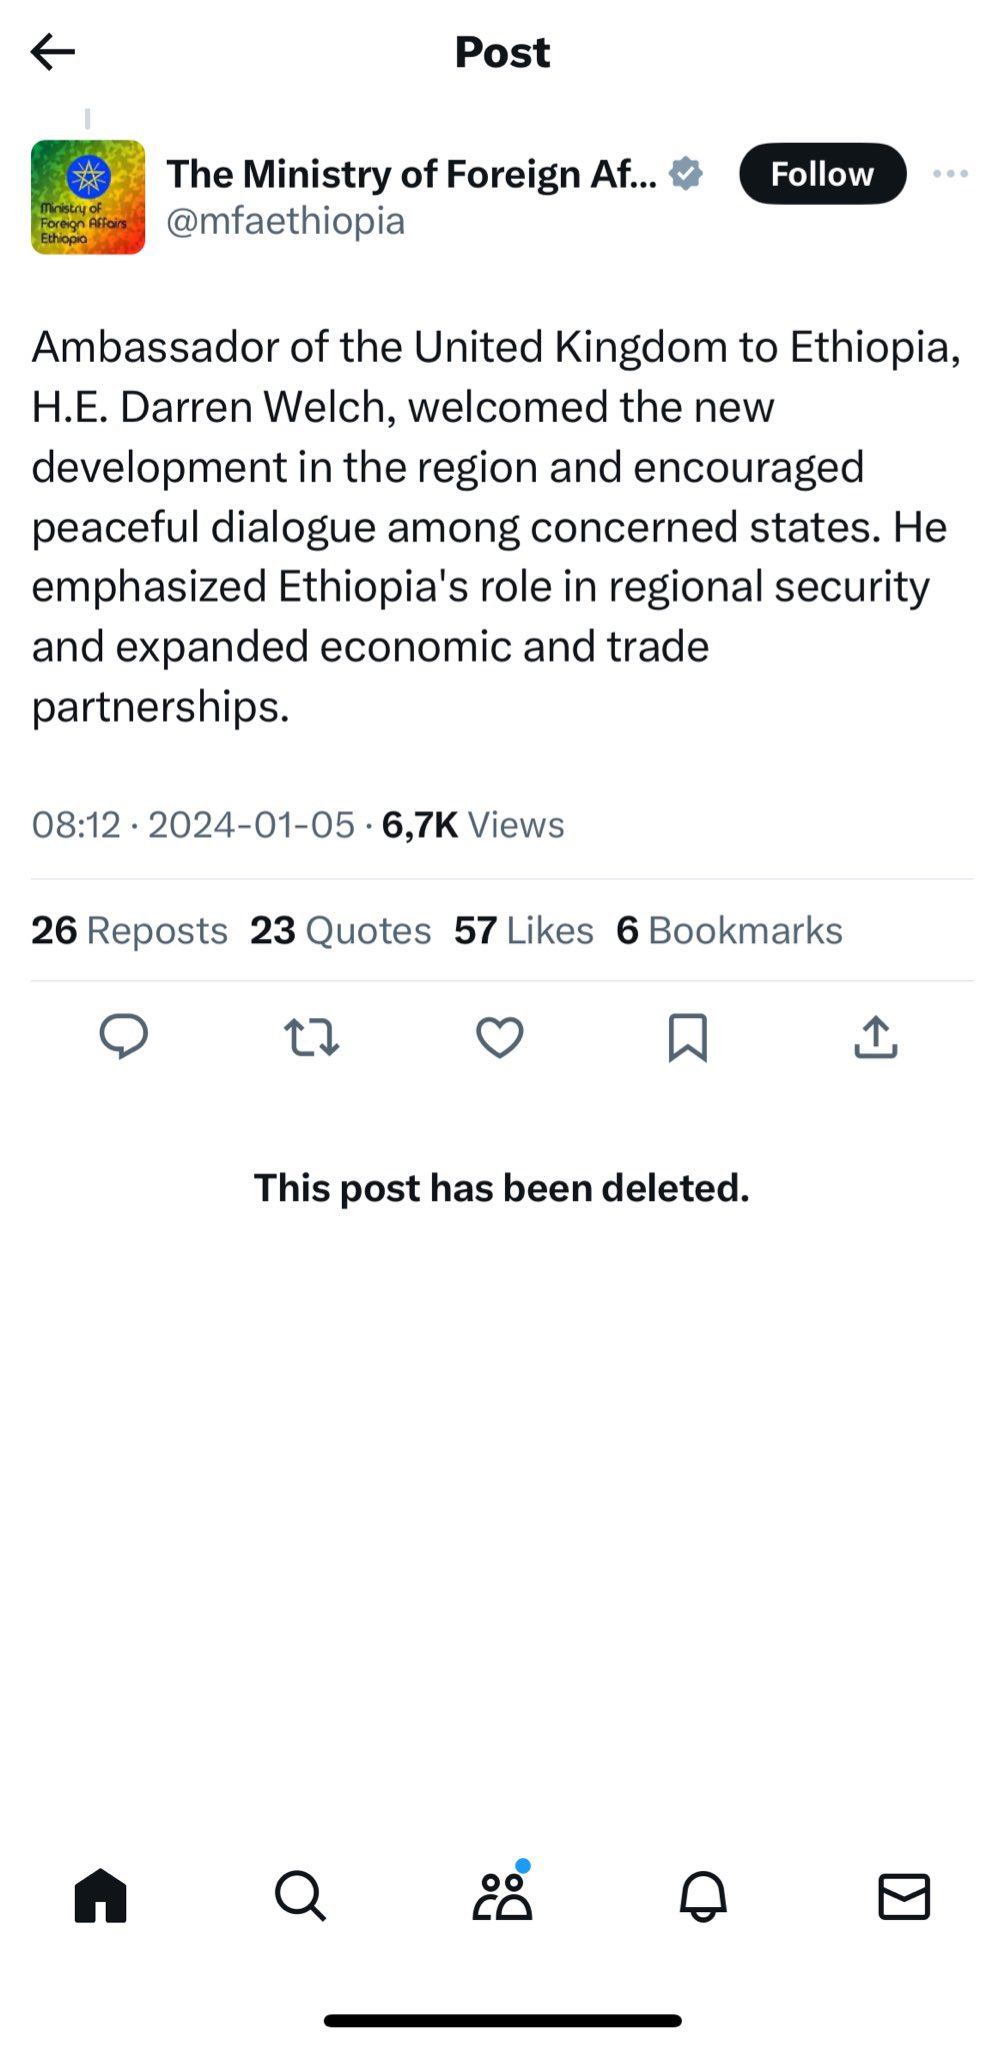Like the post with heart icon
This screenshot has width=1004, height=2048.
[500, 1037]
